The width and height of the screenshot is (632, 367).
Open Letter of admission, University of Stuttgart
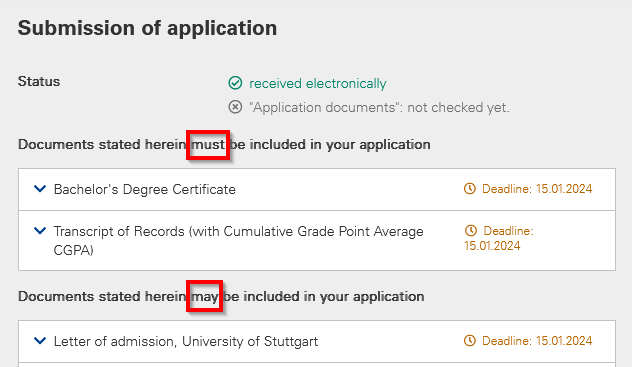point(186,341)
